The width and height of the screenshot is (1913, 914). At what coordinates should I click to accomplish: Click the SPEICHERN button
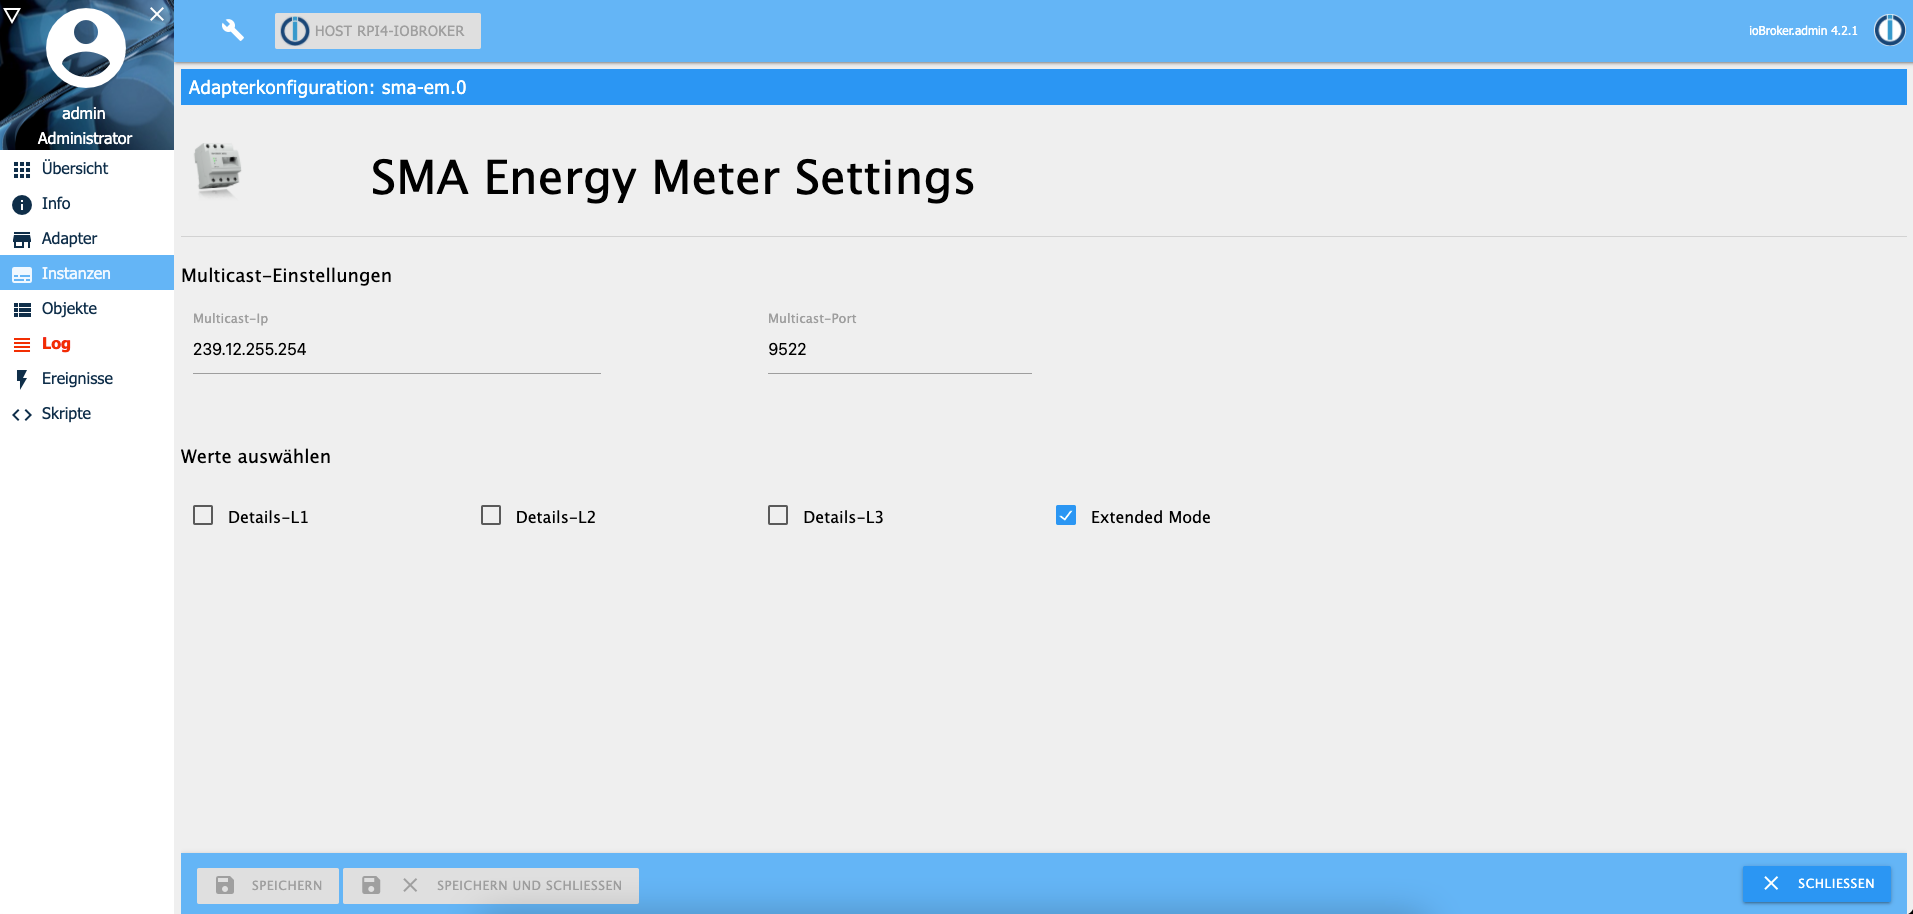pyautogui.click(x=268, y=885)
